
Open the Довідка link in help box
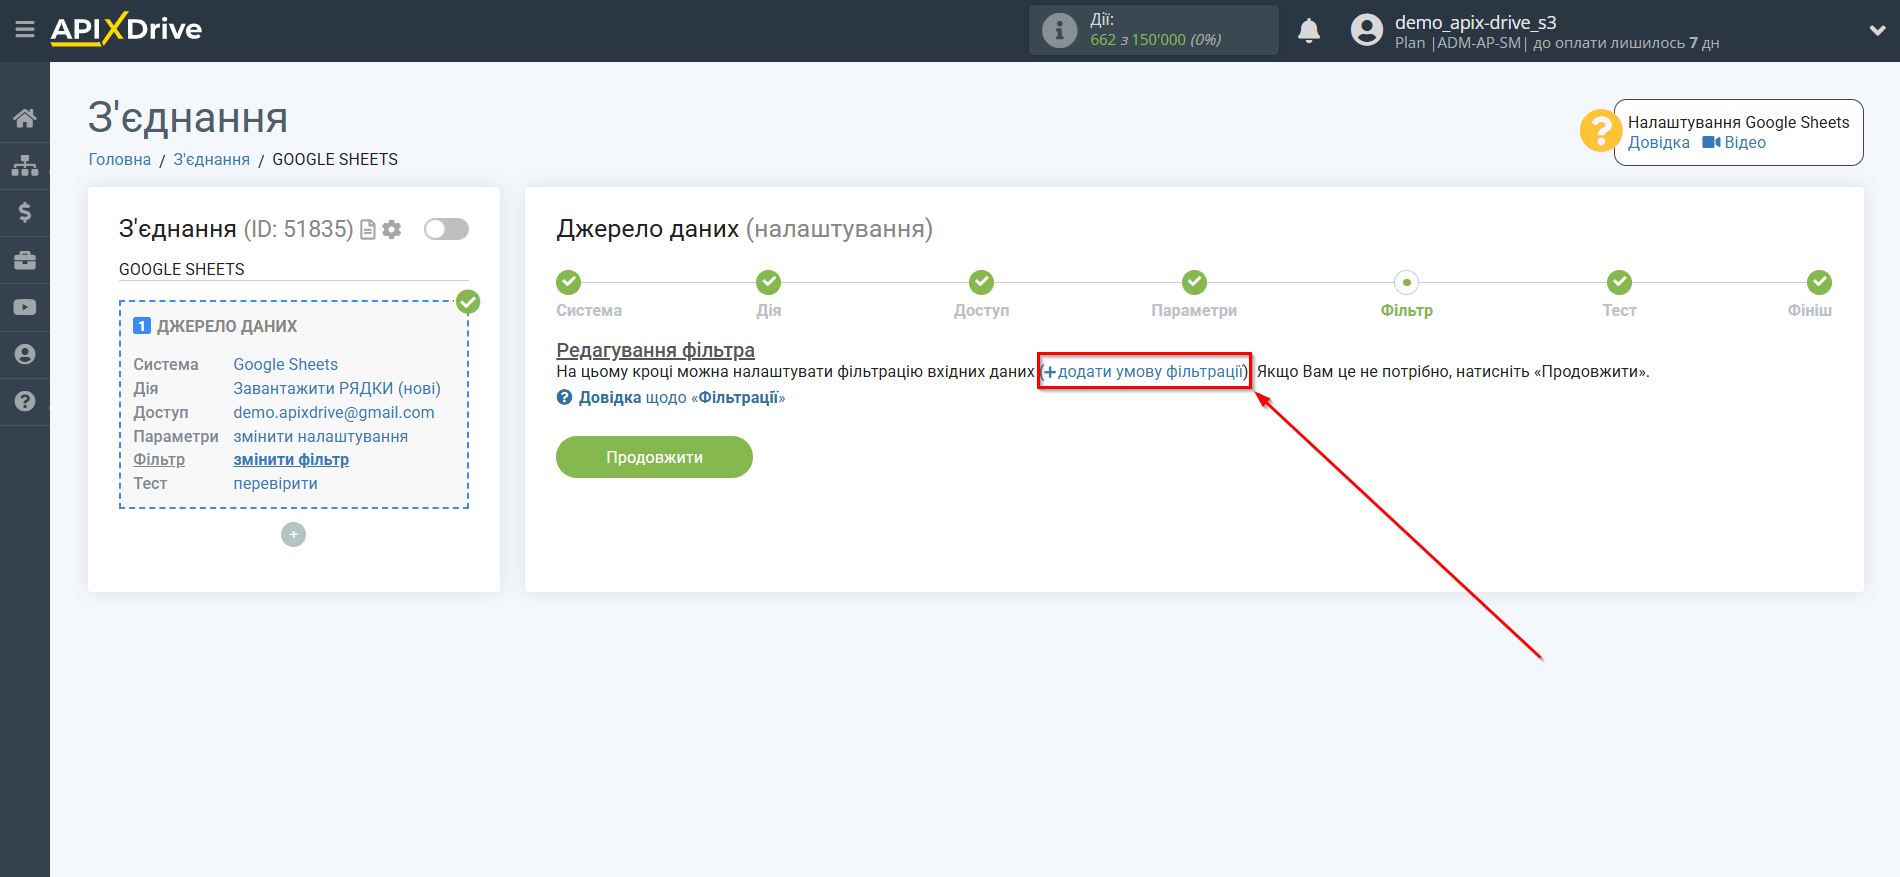[x=1658, y=143]
